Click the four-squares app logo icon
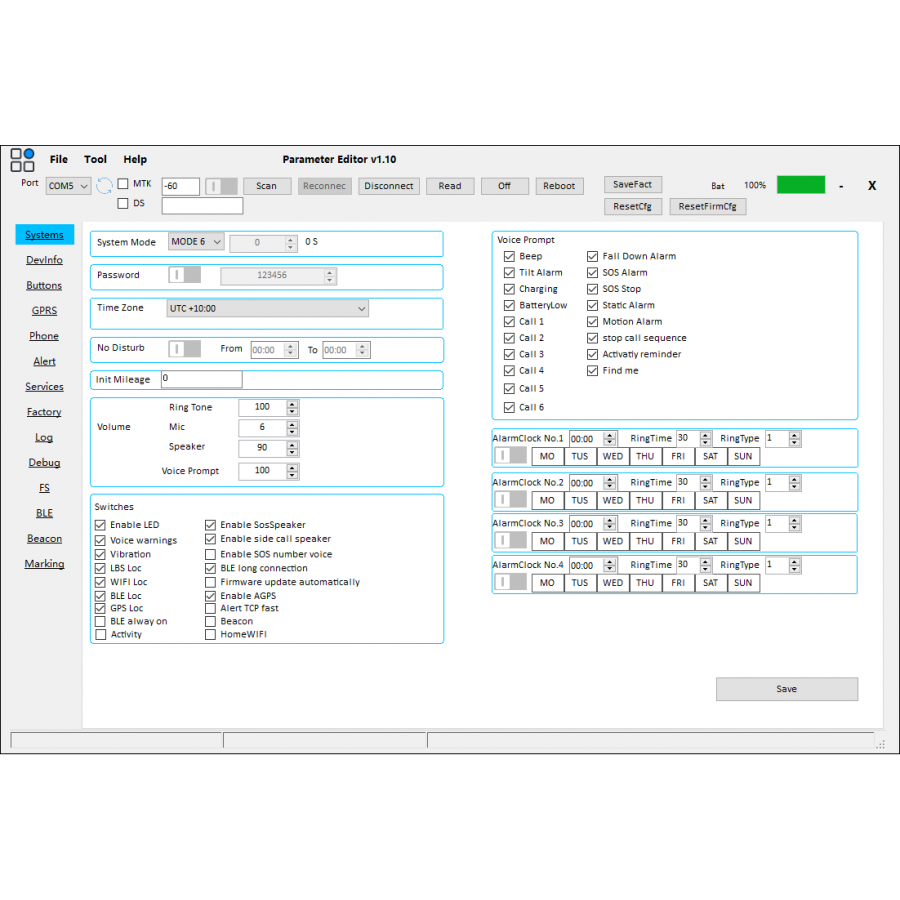900x900 pixels. [22, 160]
